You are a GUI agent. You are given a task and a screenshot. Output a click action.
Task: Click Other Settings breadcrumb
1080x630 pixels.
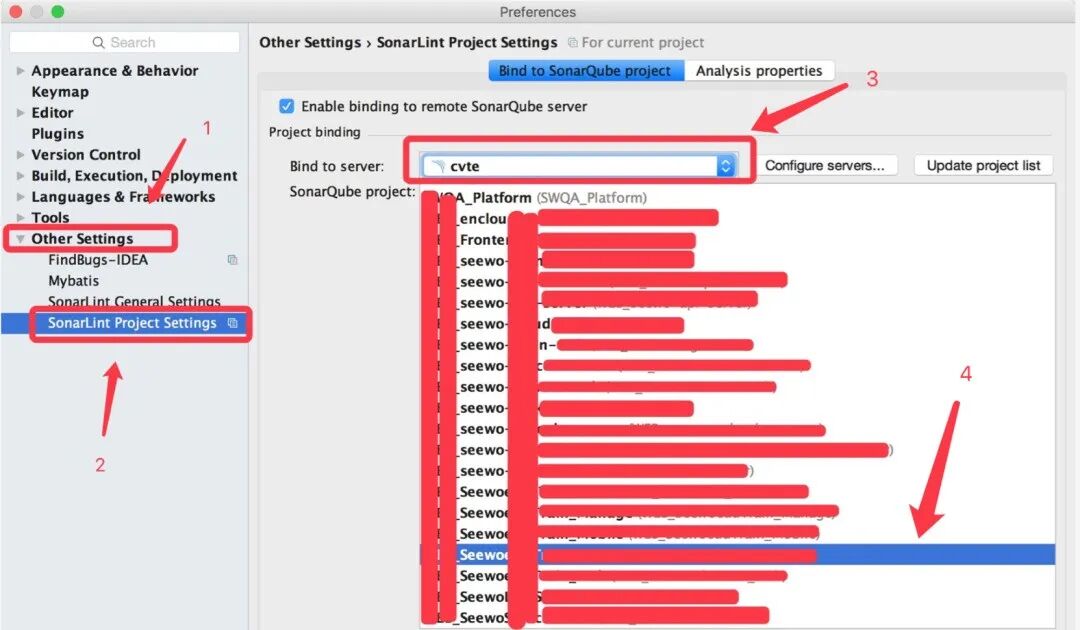point(310,43)
